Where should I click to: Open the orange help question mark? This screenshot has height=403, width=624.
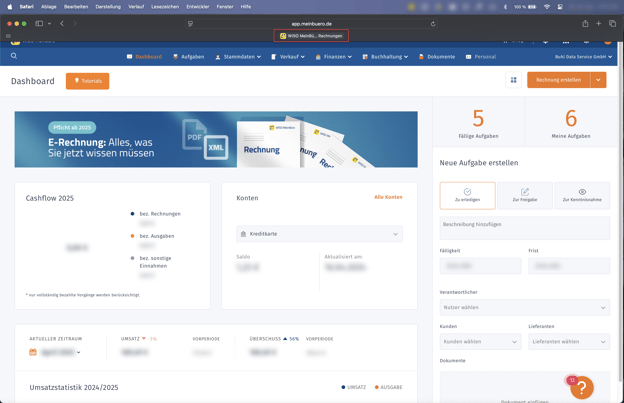[582, 387]
